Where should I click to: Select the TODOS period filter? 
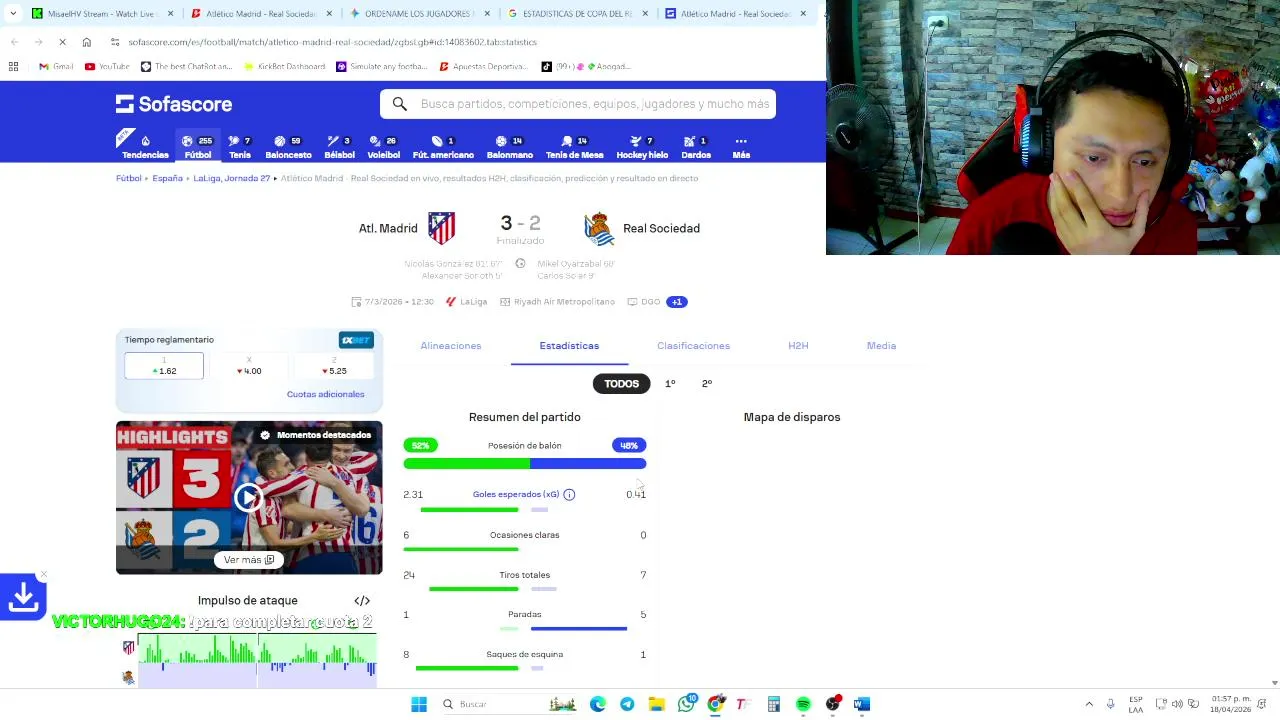[621, 384]
